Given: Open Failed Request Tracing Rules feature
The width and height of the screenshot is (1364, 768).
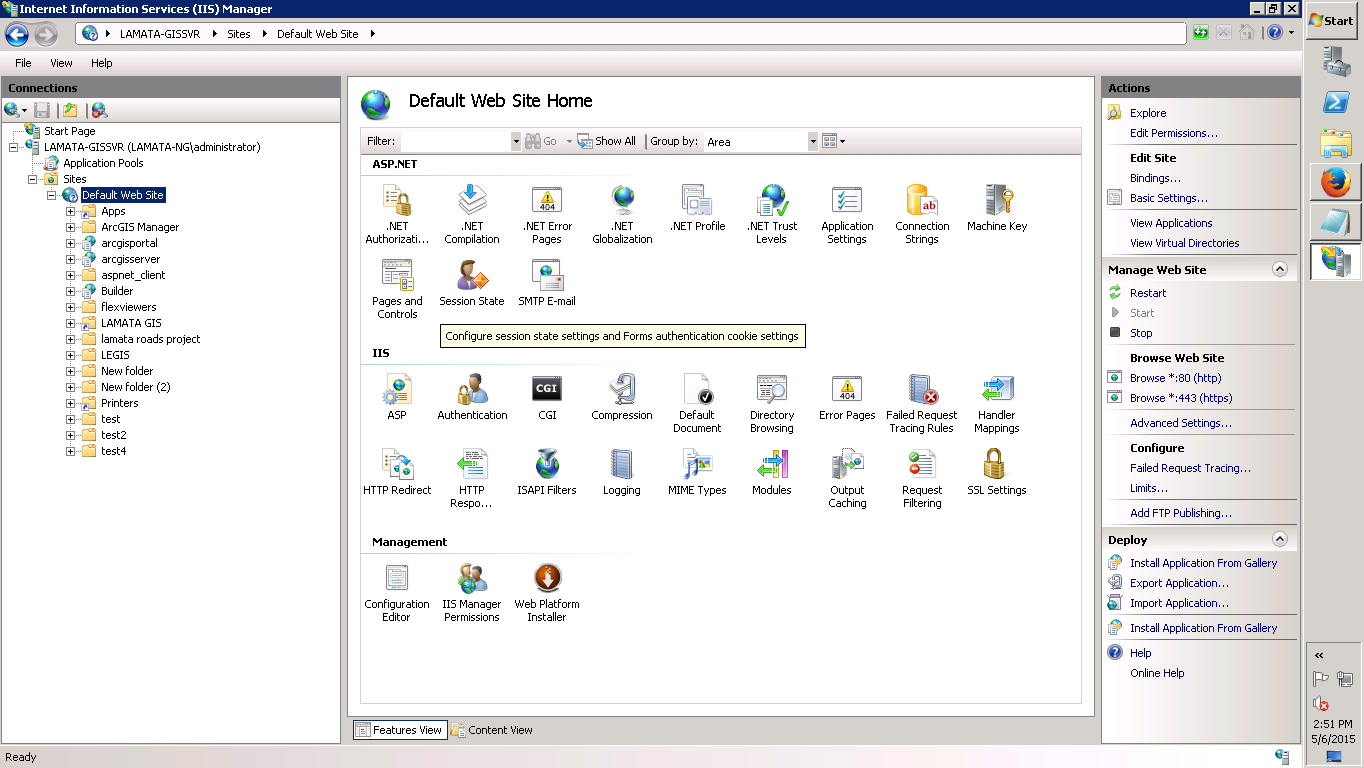Looking at the screenshot, I should [922, 403].
